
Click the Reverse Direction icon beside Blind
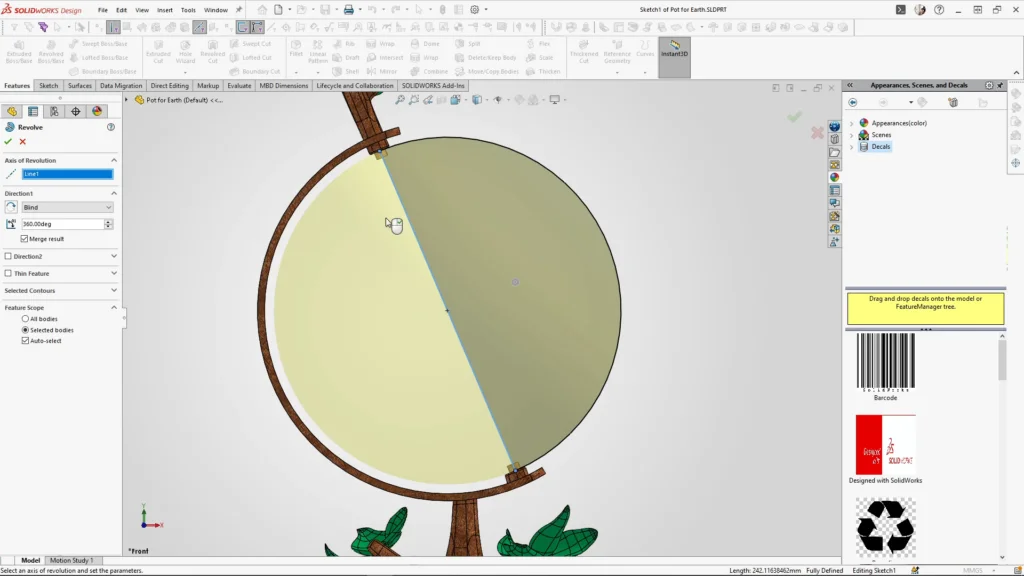(11, 207)
